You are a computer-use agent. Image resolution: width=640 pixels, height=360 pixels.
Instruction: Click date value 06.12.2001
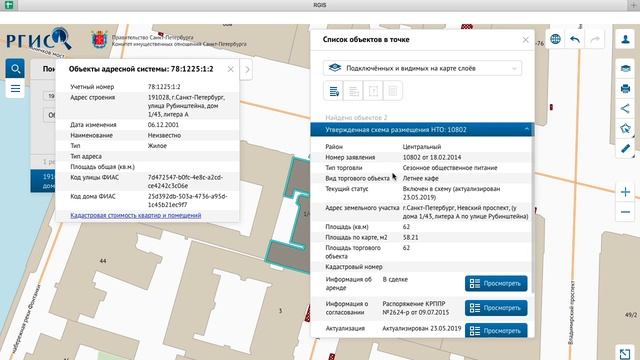(x=163, y=124)
